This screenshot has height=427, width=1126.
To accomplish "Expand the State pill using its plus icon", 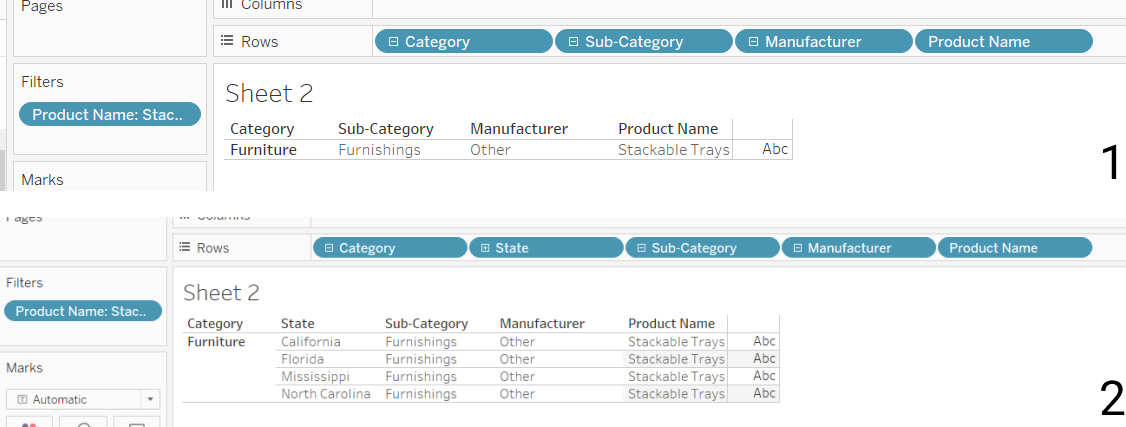I will click(484, 248).
